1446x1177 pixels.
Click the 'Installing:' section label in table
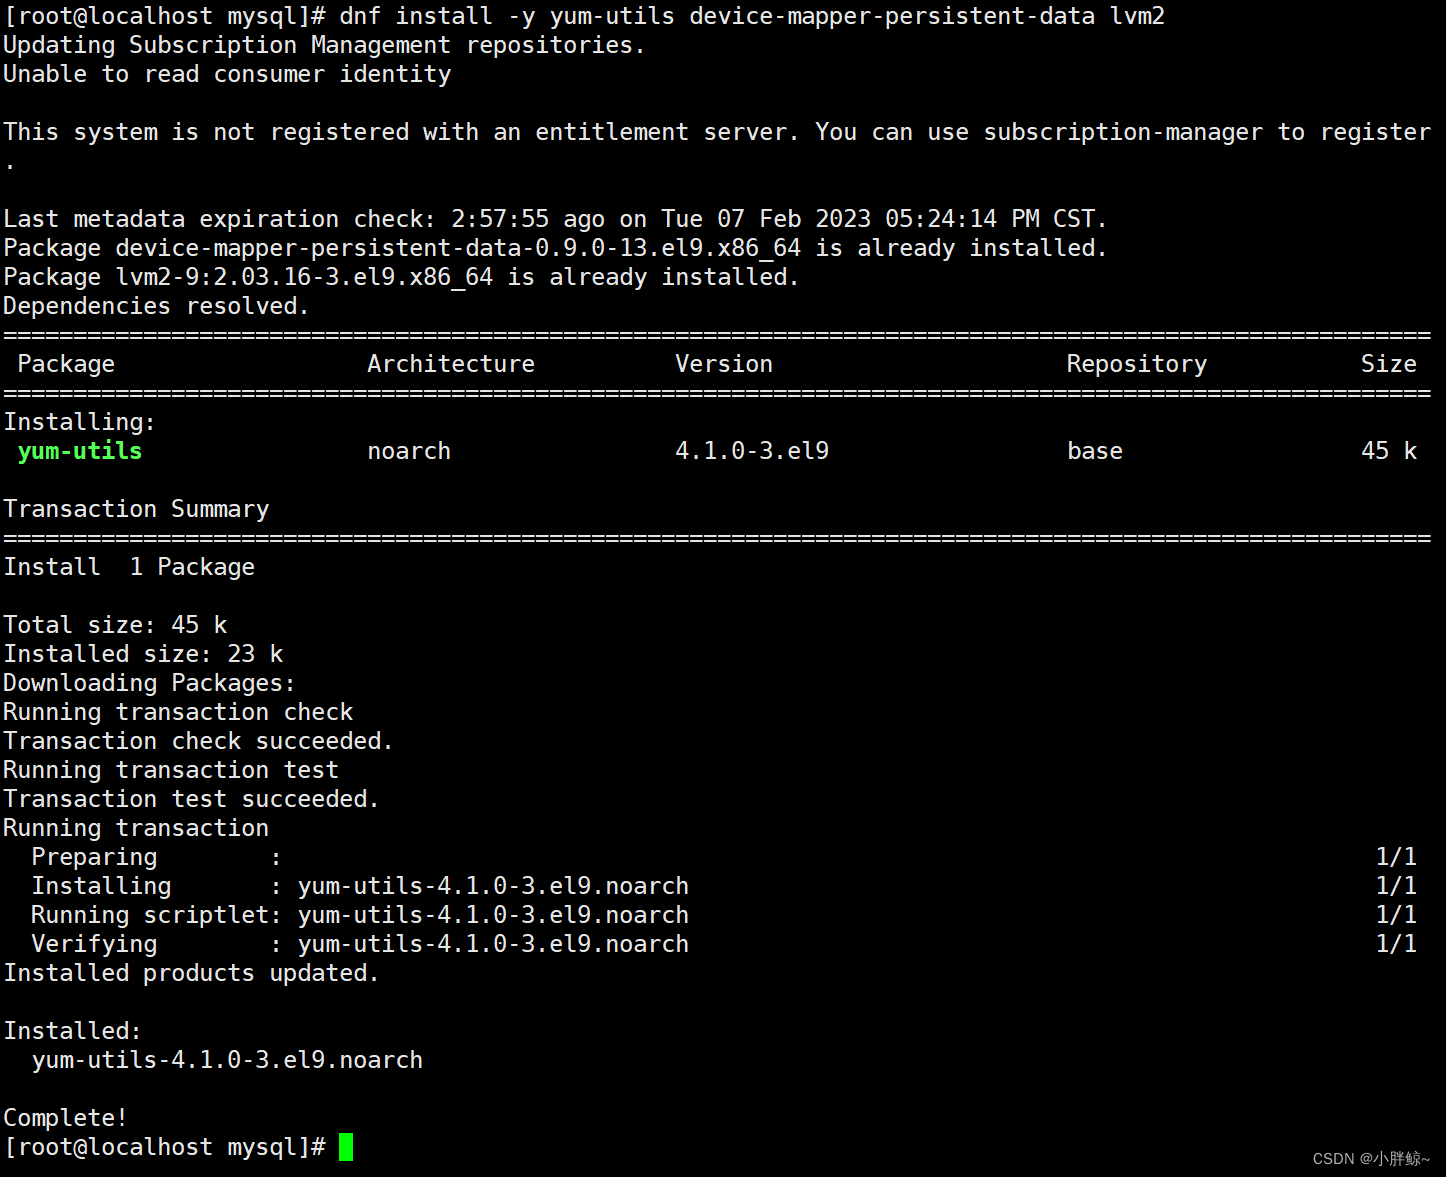[x=80, y=422]
